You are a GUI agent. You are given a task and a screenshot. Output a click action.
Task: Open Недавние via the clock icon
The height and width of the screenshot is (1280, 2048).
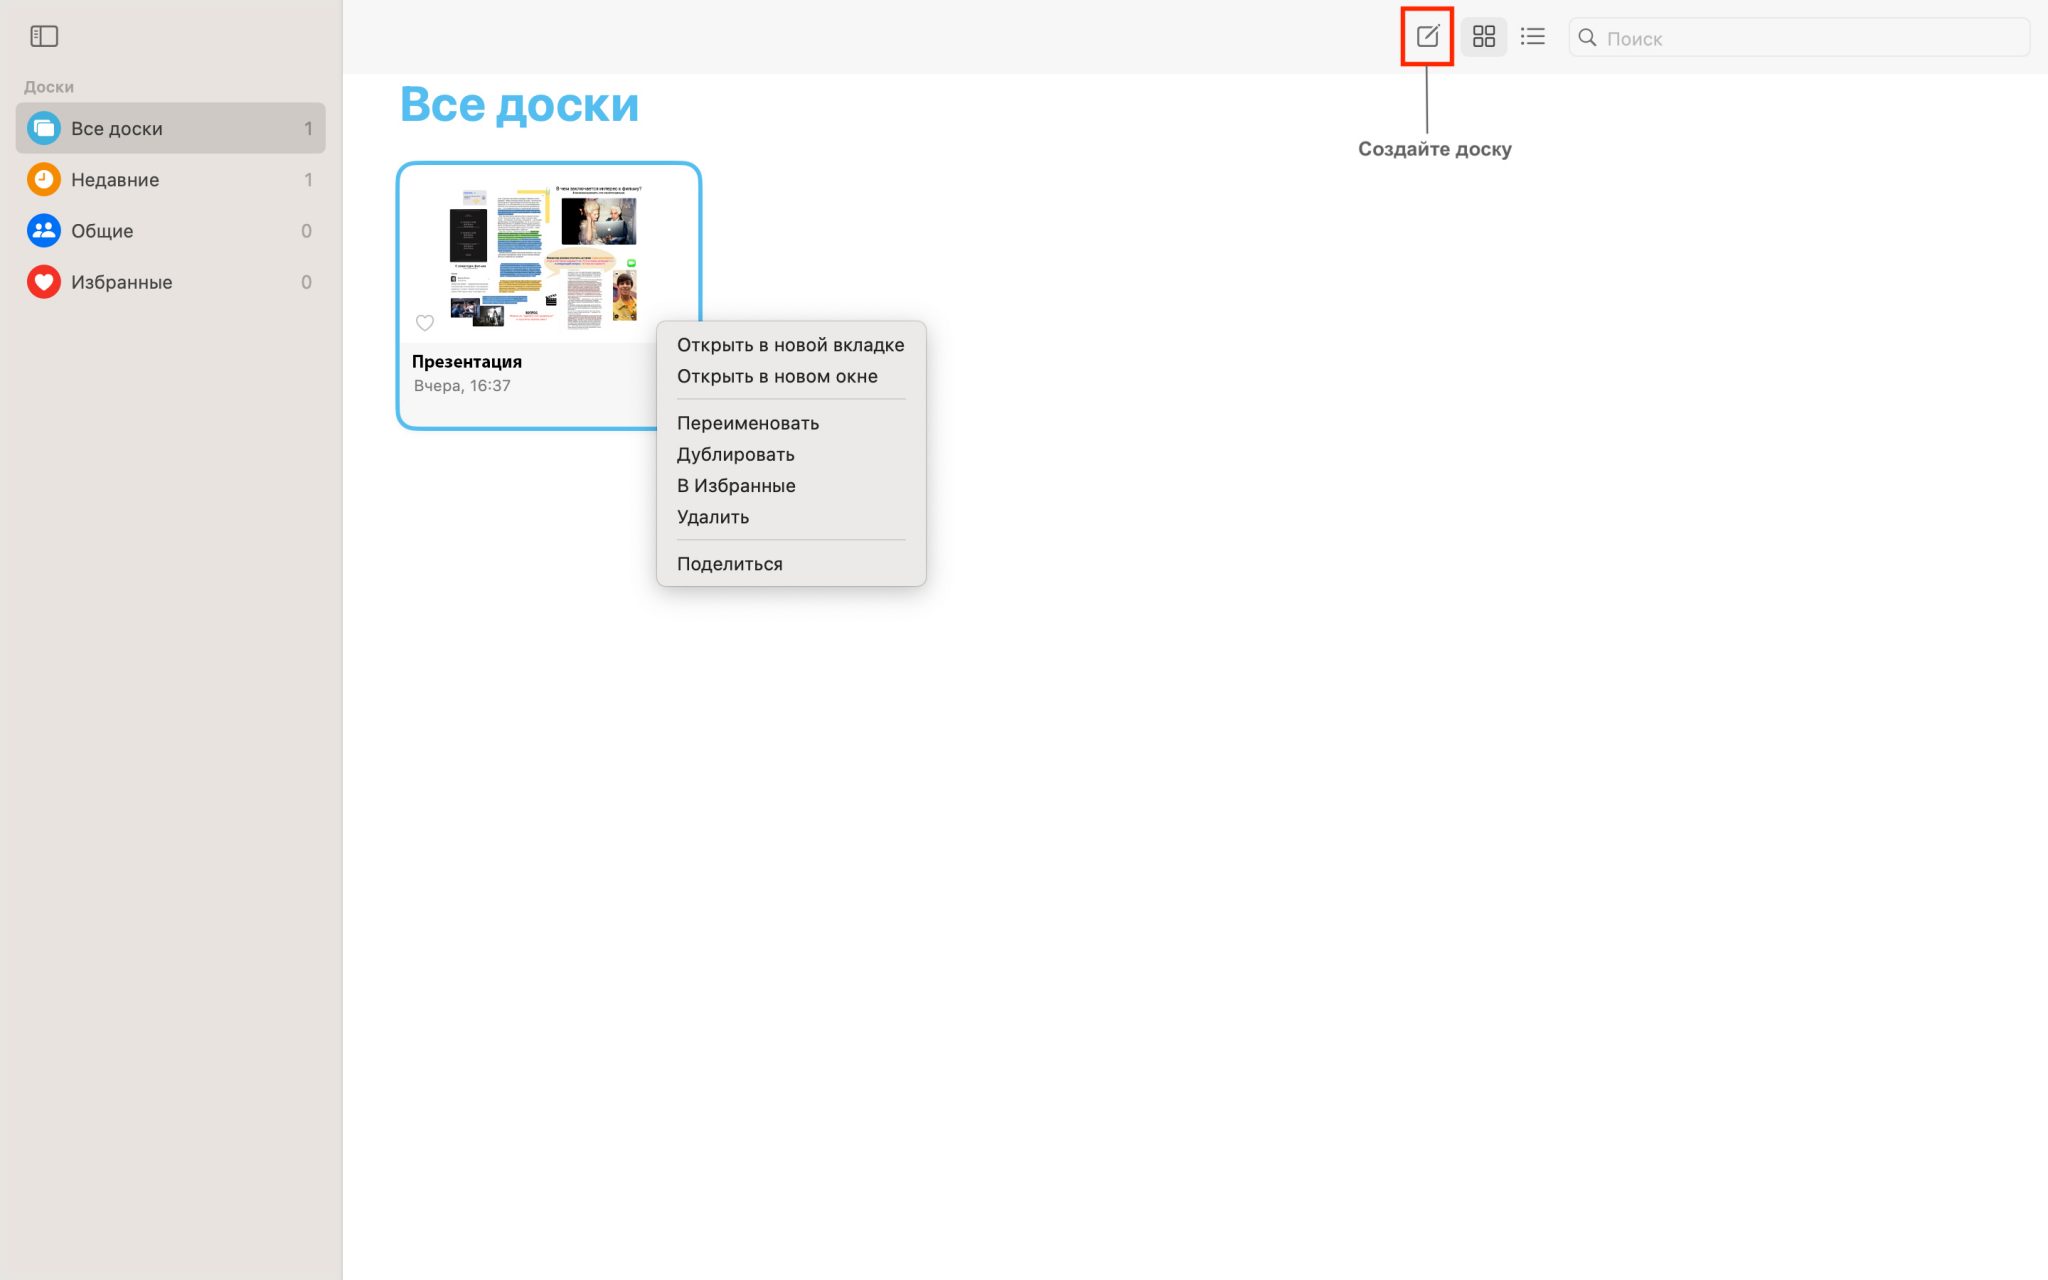42,179
